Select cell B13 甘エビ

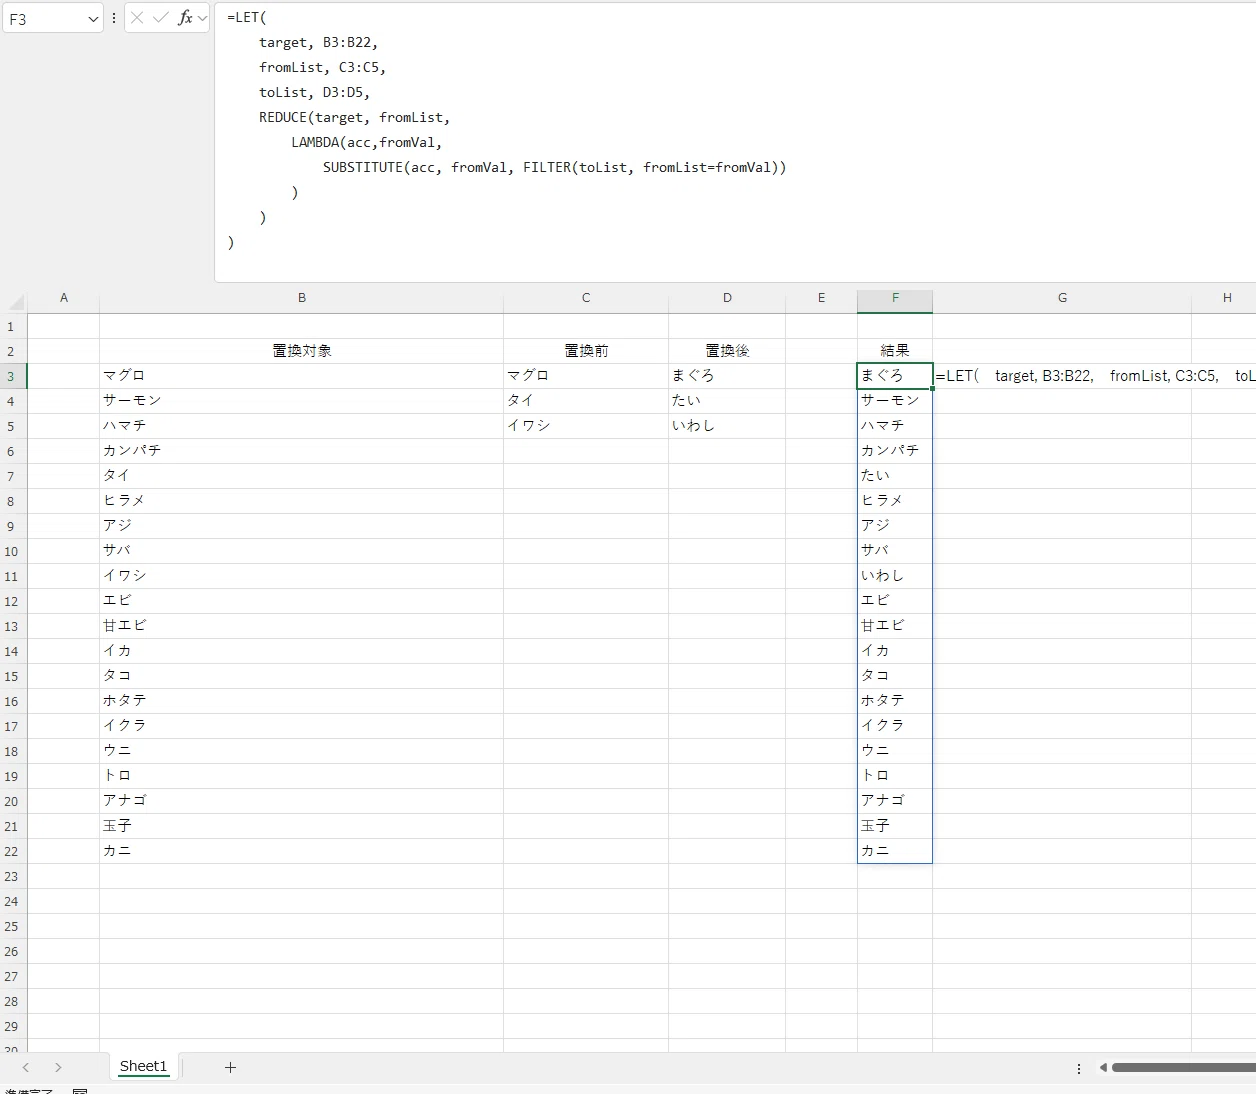(302, 626)
